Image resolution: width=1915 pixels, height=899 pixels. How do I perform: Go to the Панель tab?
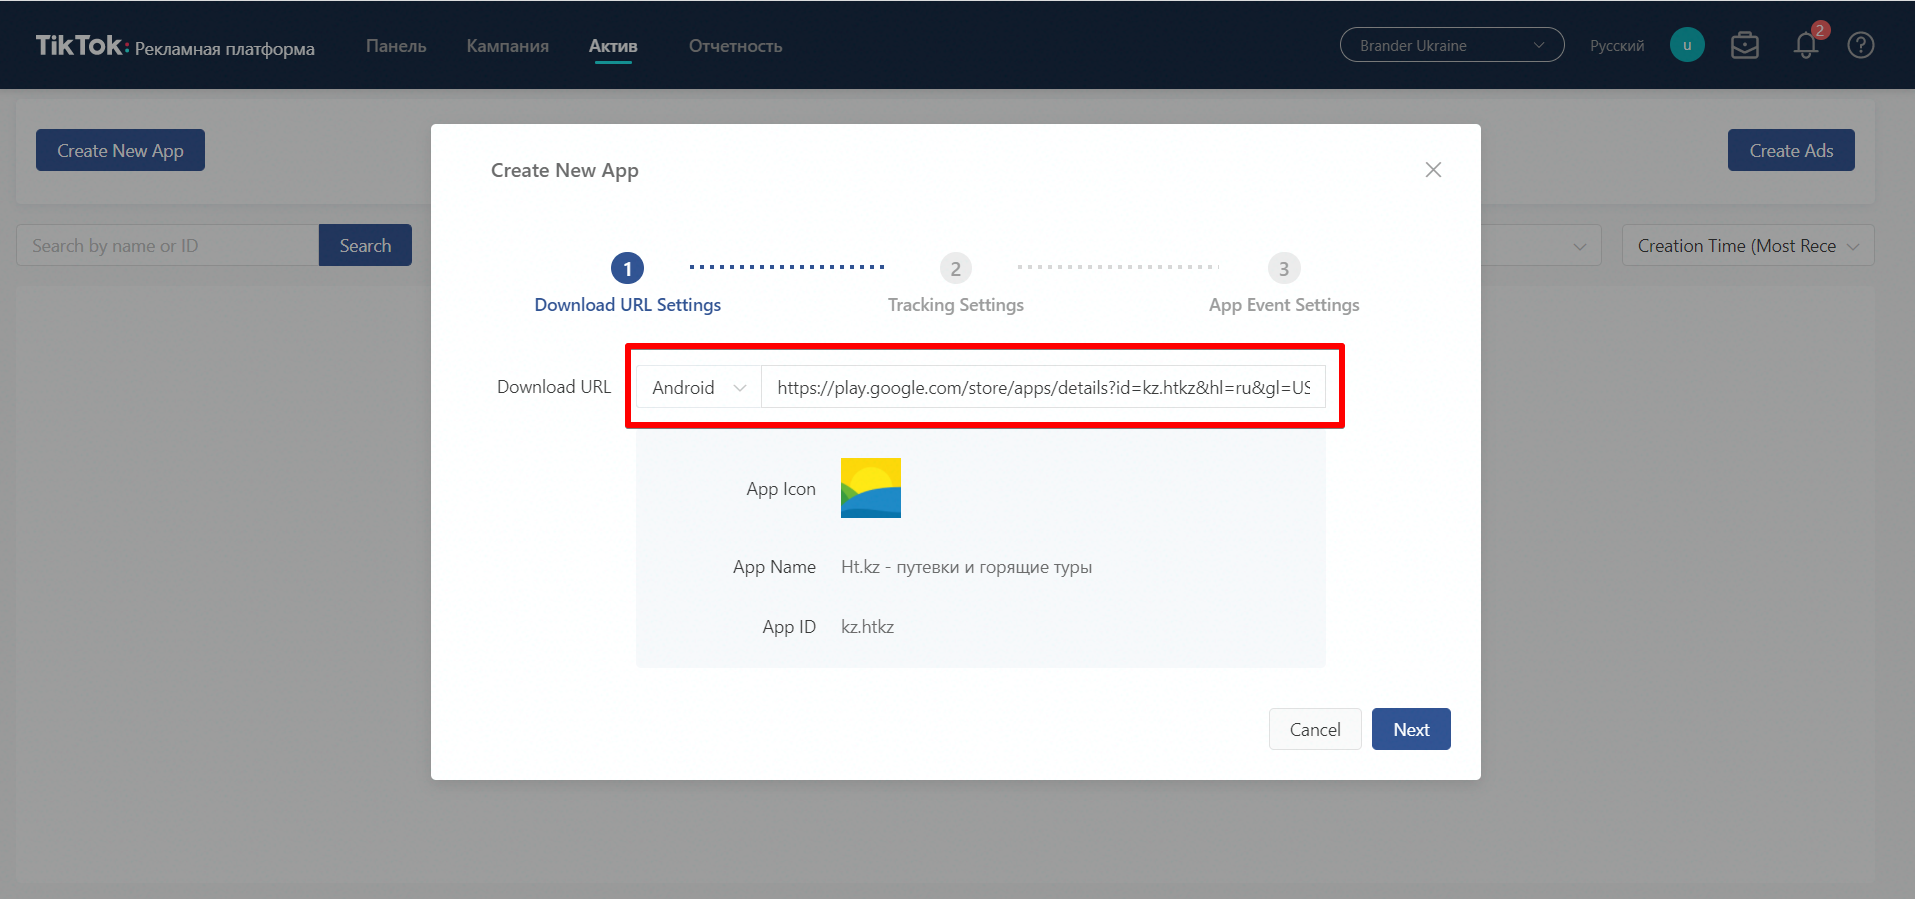pos(396,46)
